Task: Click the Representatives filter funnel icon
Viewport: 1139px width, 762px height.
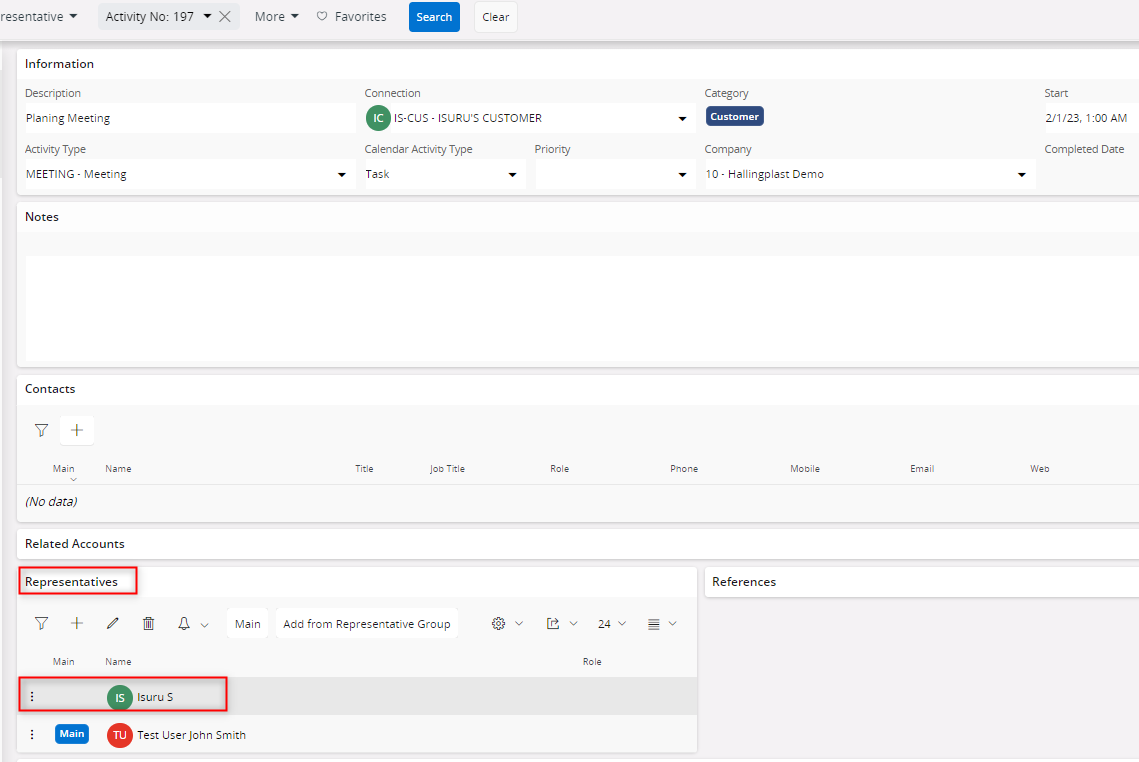Action: 41,623
